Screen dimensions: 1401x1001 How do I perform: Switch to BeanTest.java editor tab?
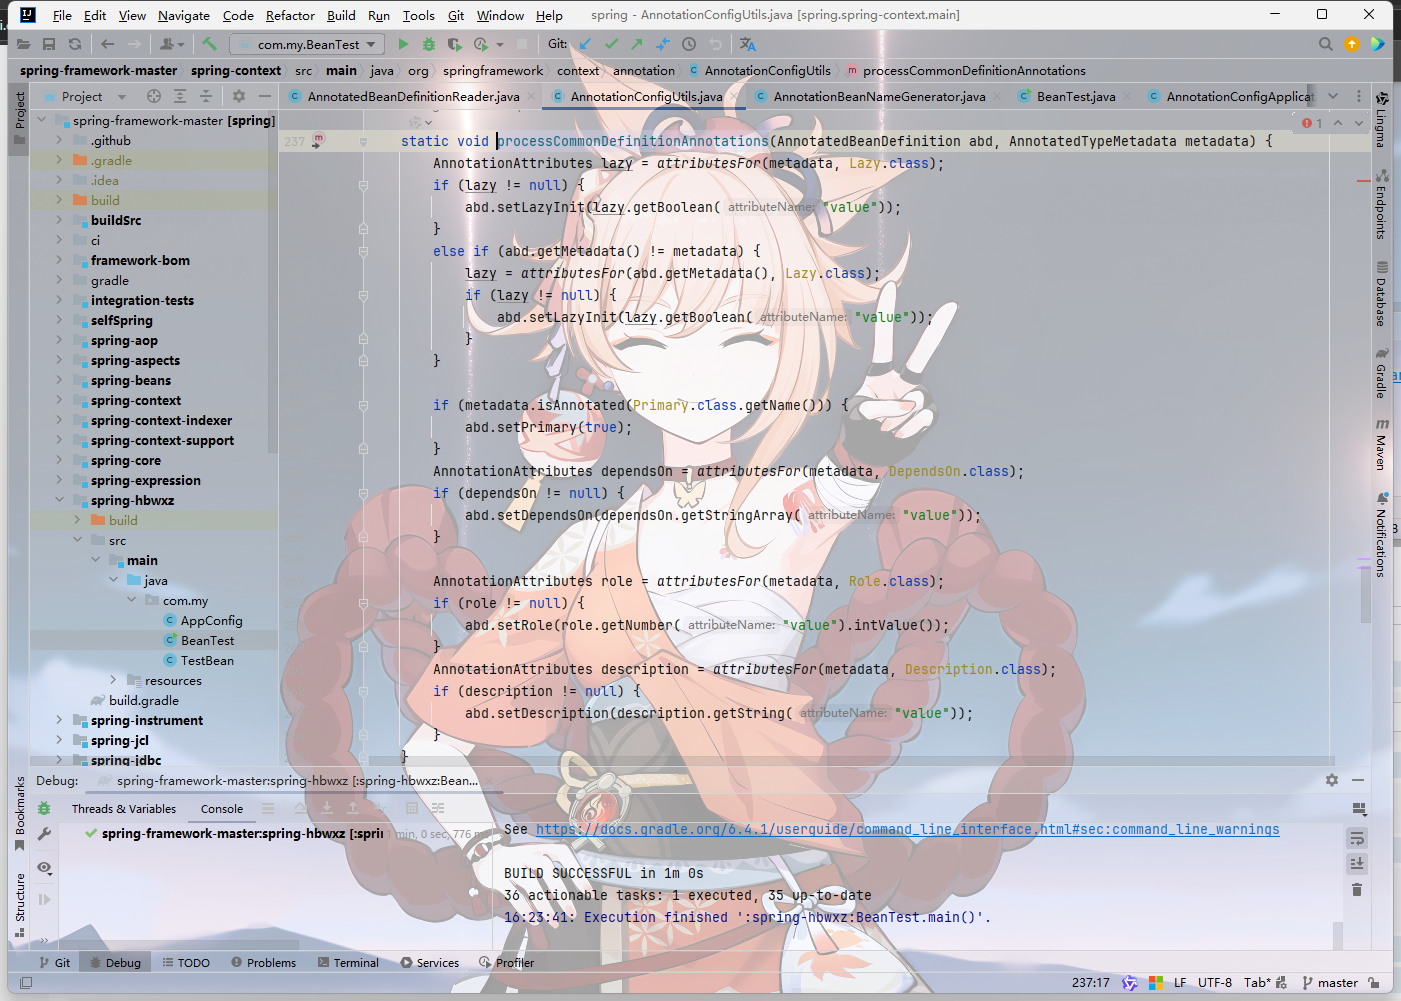click(1076, 96)
